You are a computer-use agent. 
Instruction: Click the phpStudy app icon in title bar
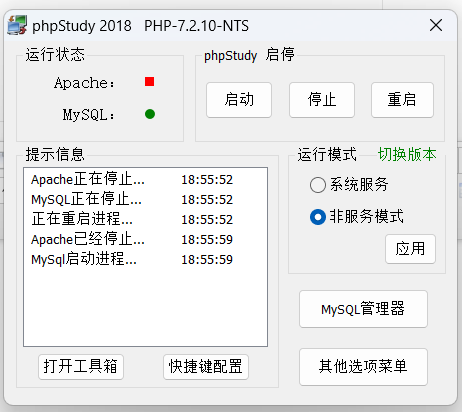(x=17, y=25)
